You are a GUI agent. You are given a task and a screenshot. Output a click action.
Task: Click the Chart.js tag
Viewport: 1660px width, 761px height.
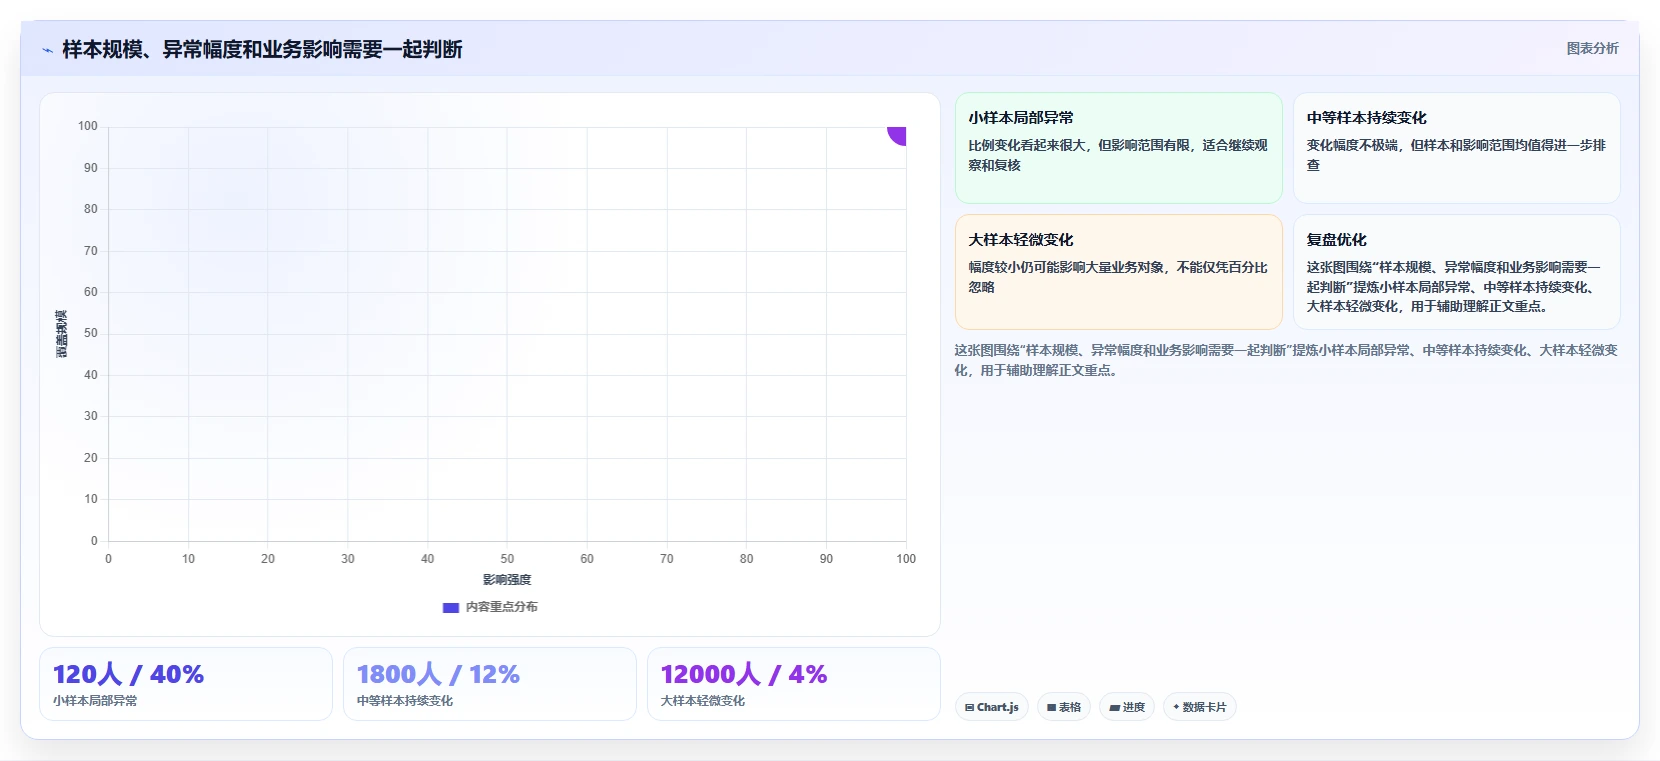pyautogui.click(x=991, y=707)
